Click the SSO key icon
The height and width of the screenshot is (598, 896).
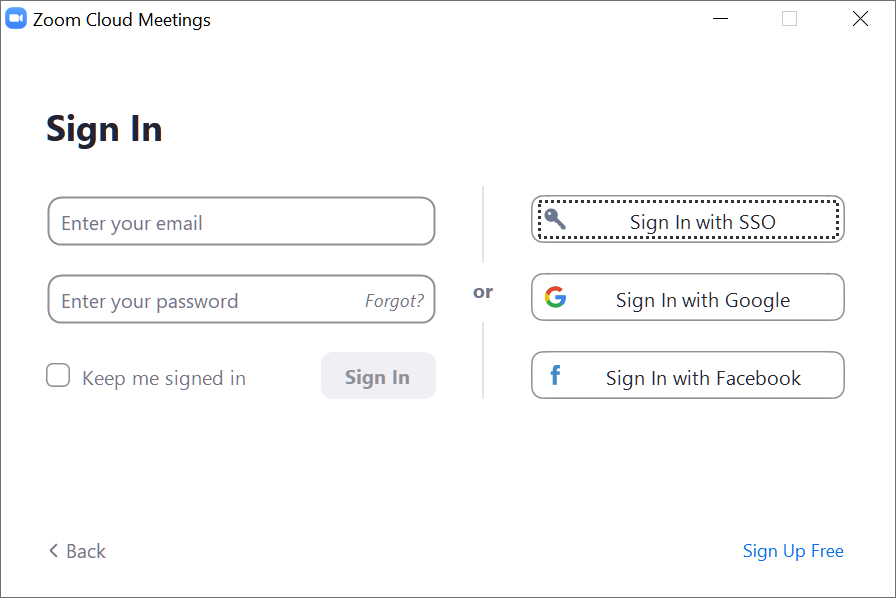pos(554,219)
